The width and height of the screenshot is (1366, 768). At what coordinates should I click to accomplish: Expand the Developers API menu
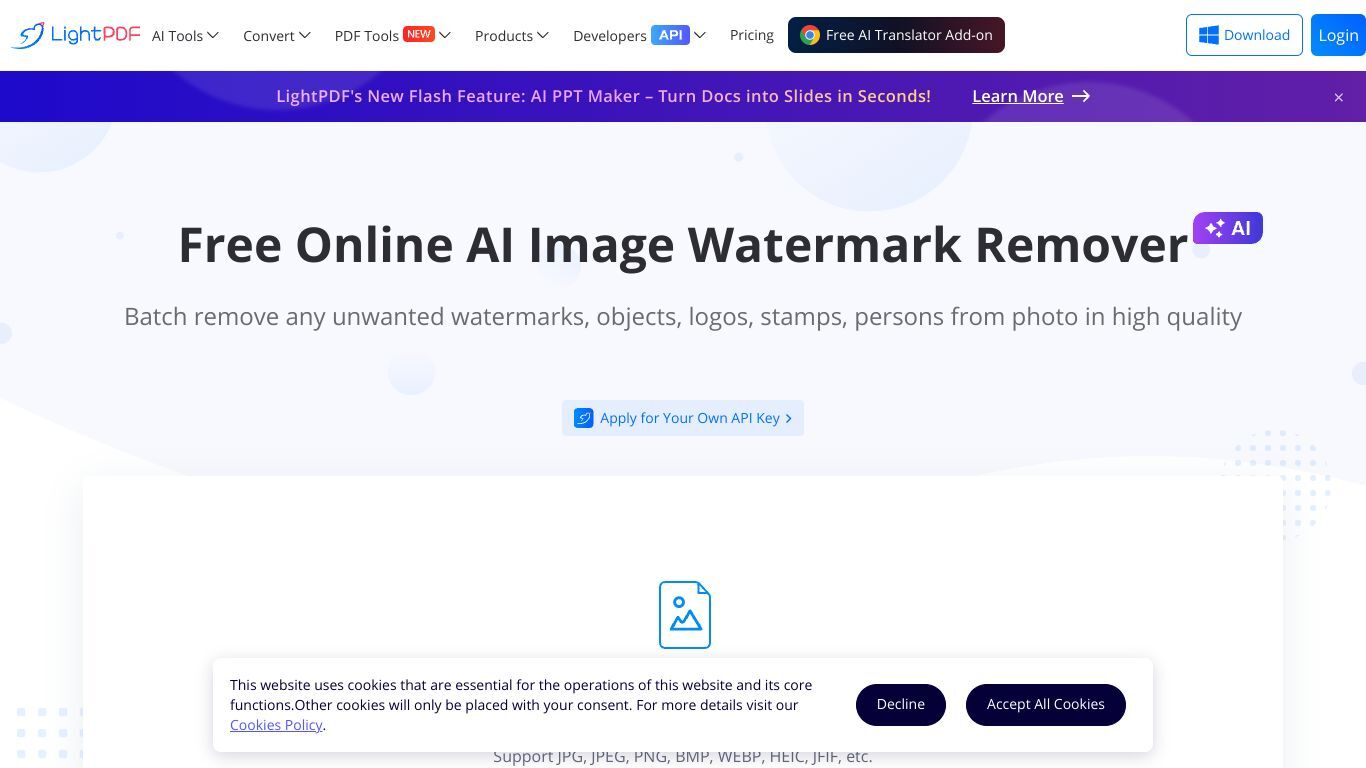click(639, 35)
